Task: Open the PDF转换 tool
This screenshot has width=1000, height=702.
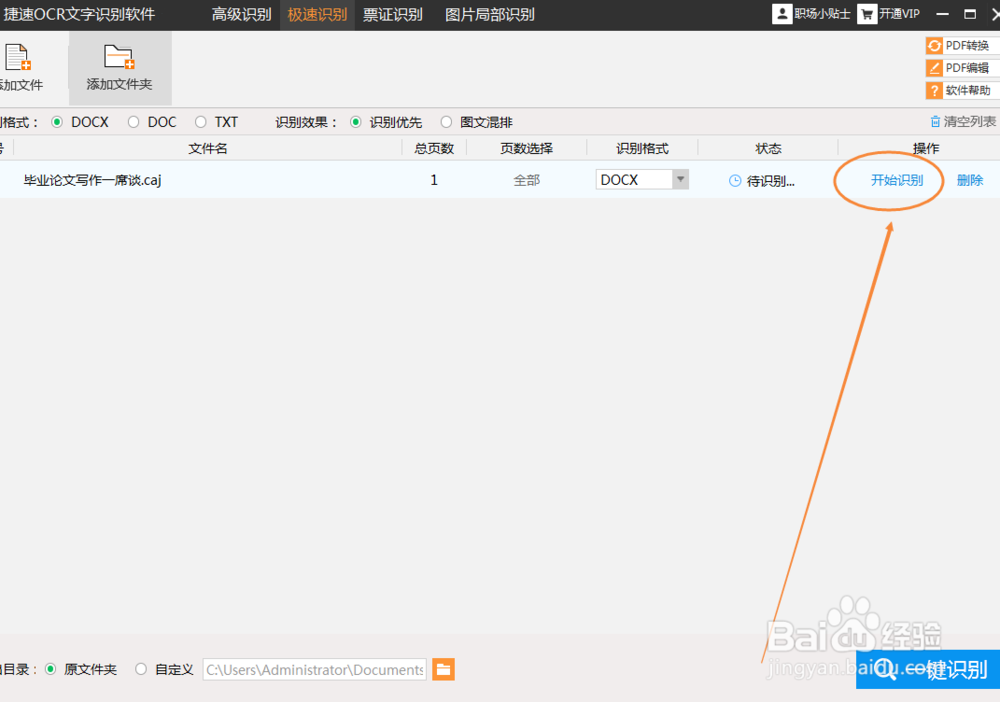Action: coord(963,45)
